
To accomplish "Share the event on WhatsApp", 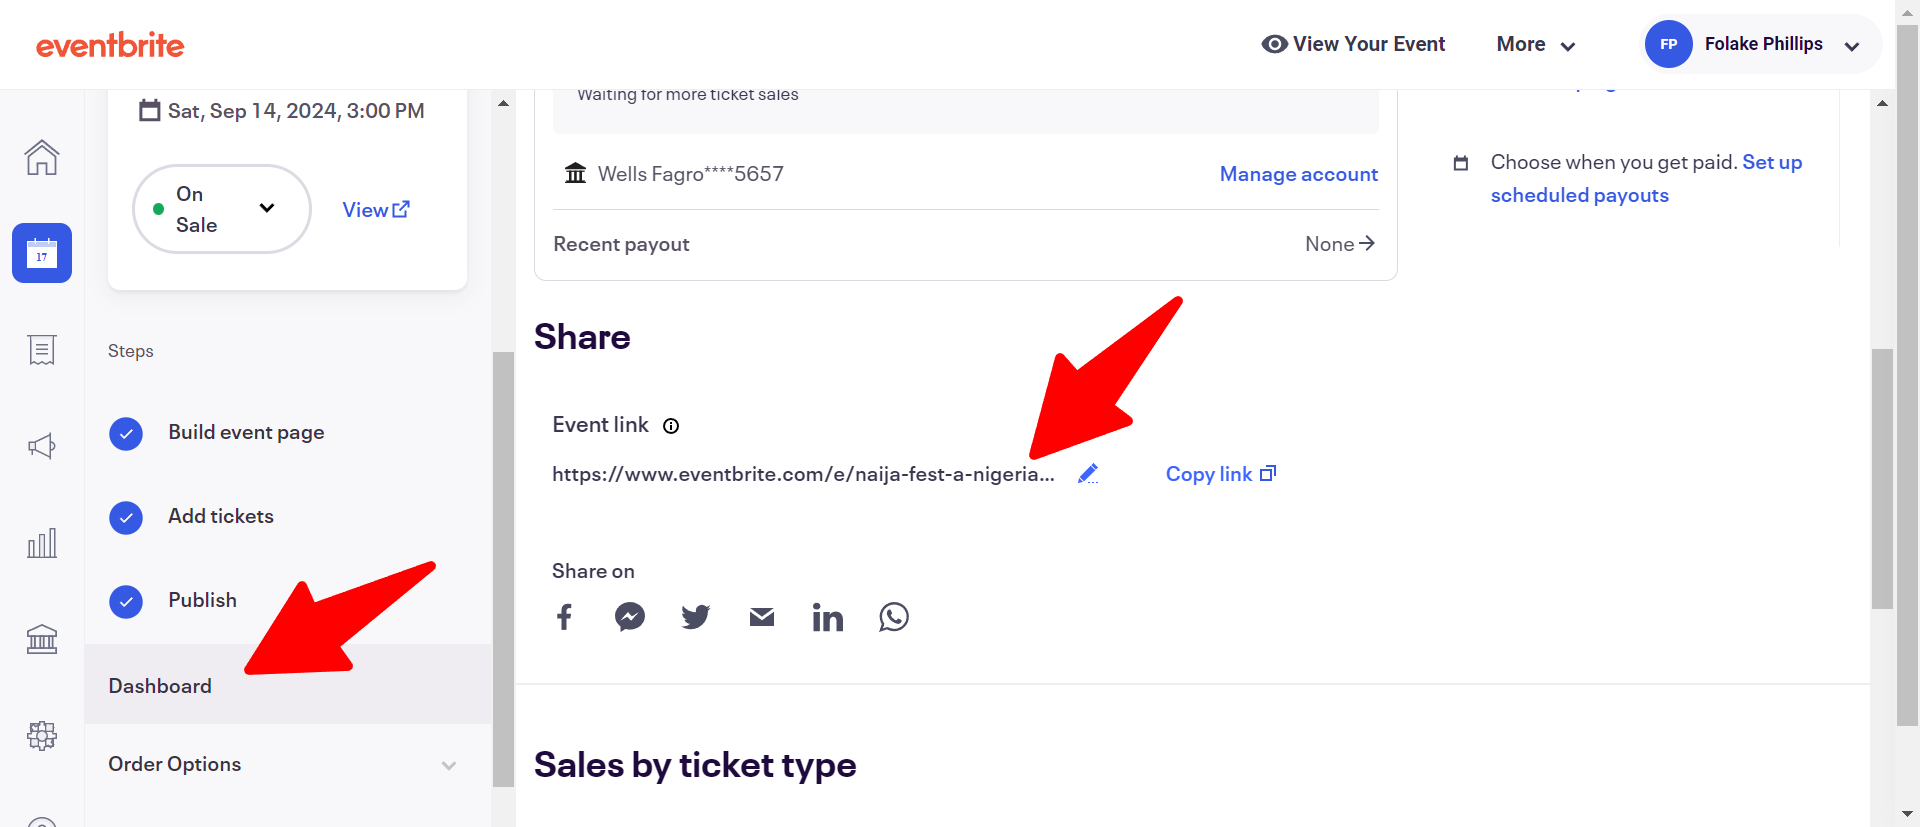I will pyautogui.click(x=894, y=617).
